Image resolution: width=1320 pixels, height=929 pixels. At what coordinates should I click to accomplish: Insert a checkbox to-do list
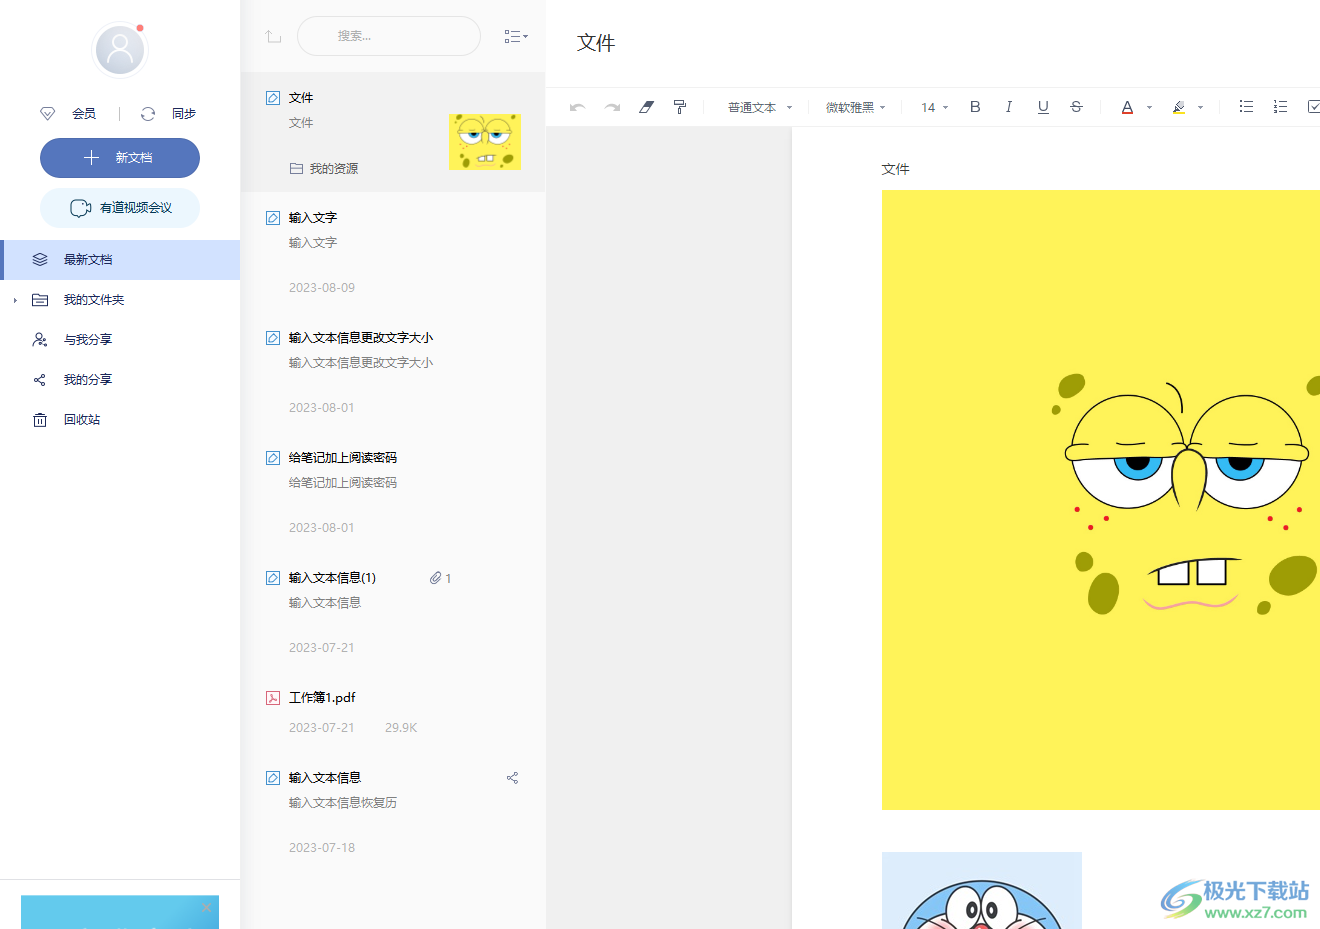tap(1314, 107)
